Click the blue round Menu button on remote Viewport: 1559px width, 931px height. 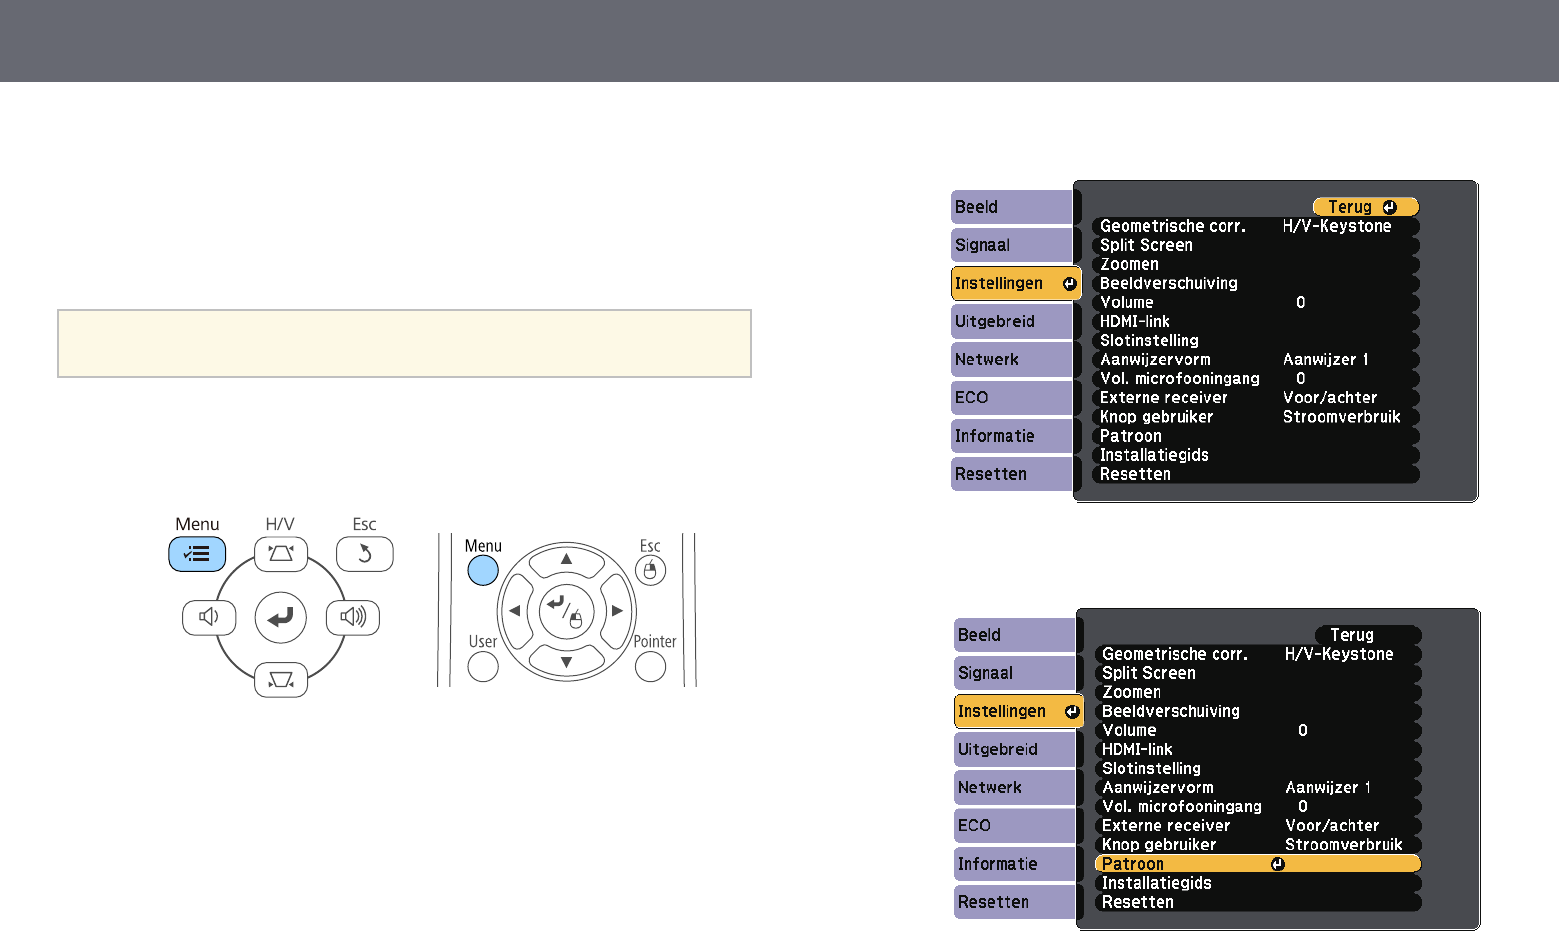483,570
